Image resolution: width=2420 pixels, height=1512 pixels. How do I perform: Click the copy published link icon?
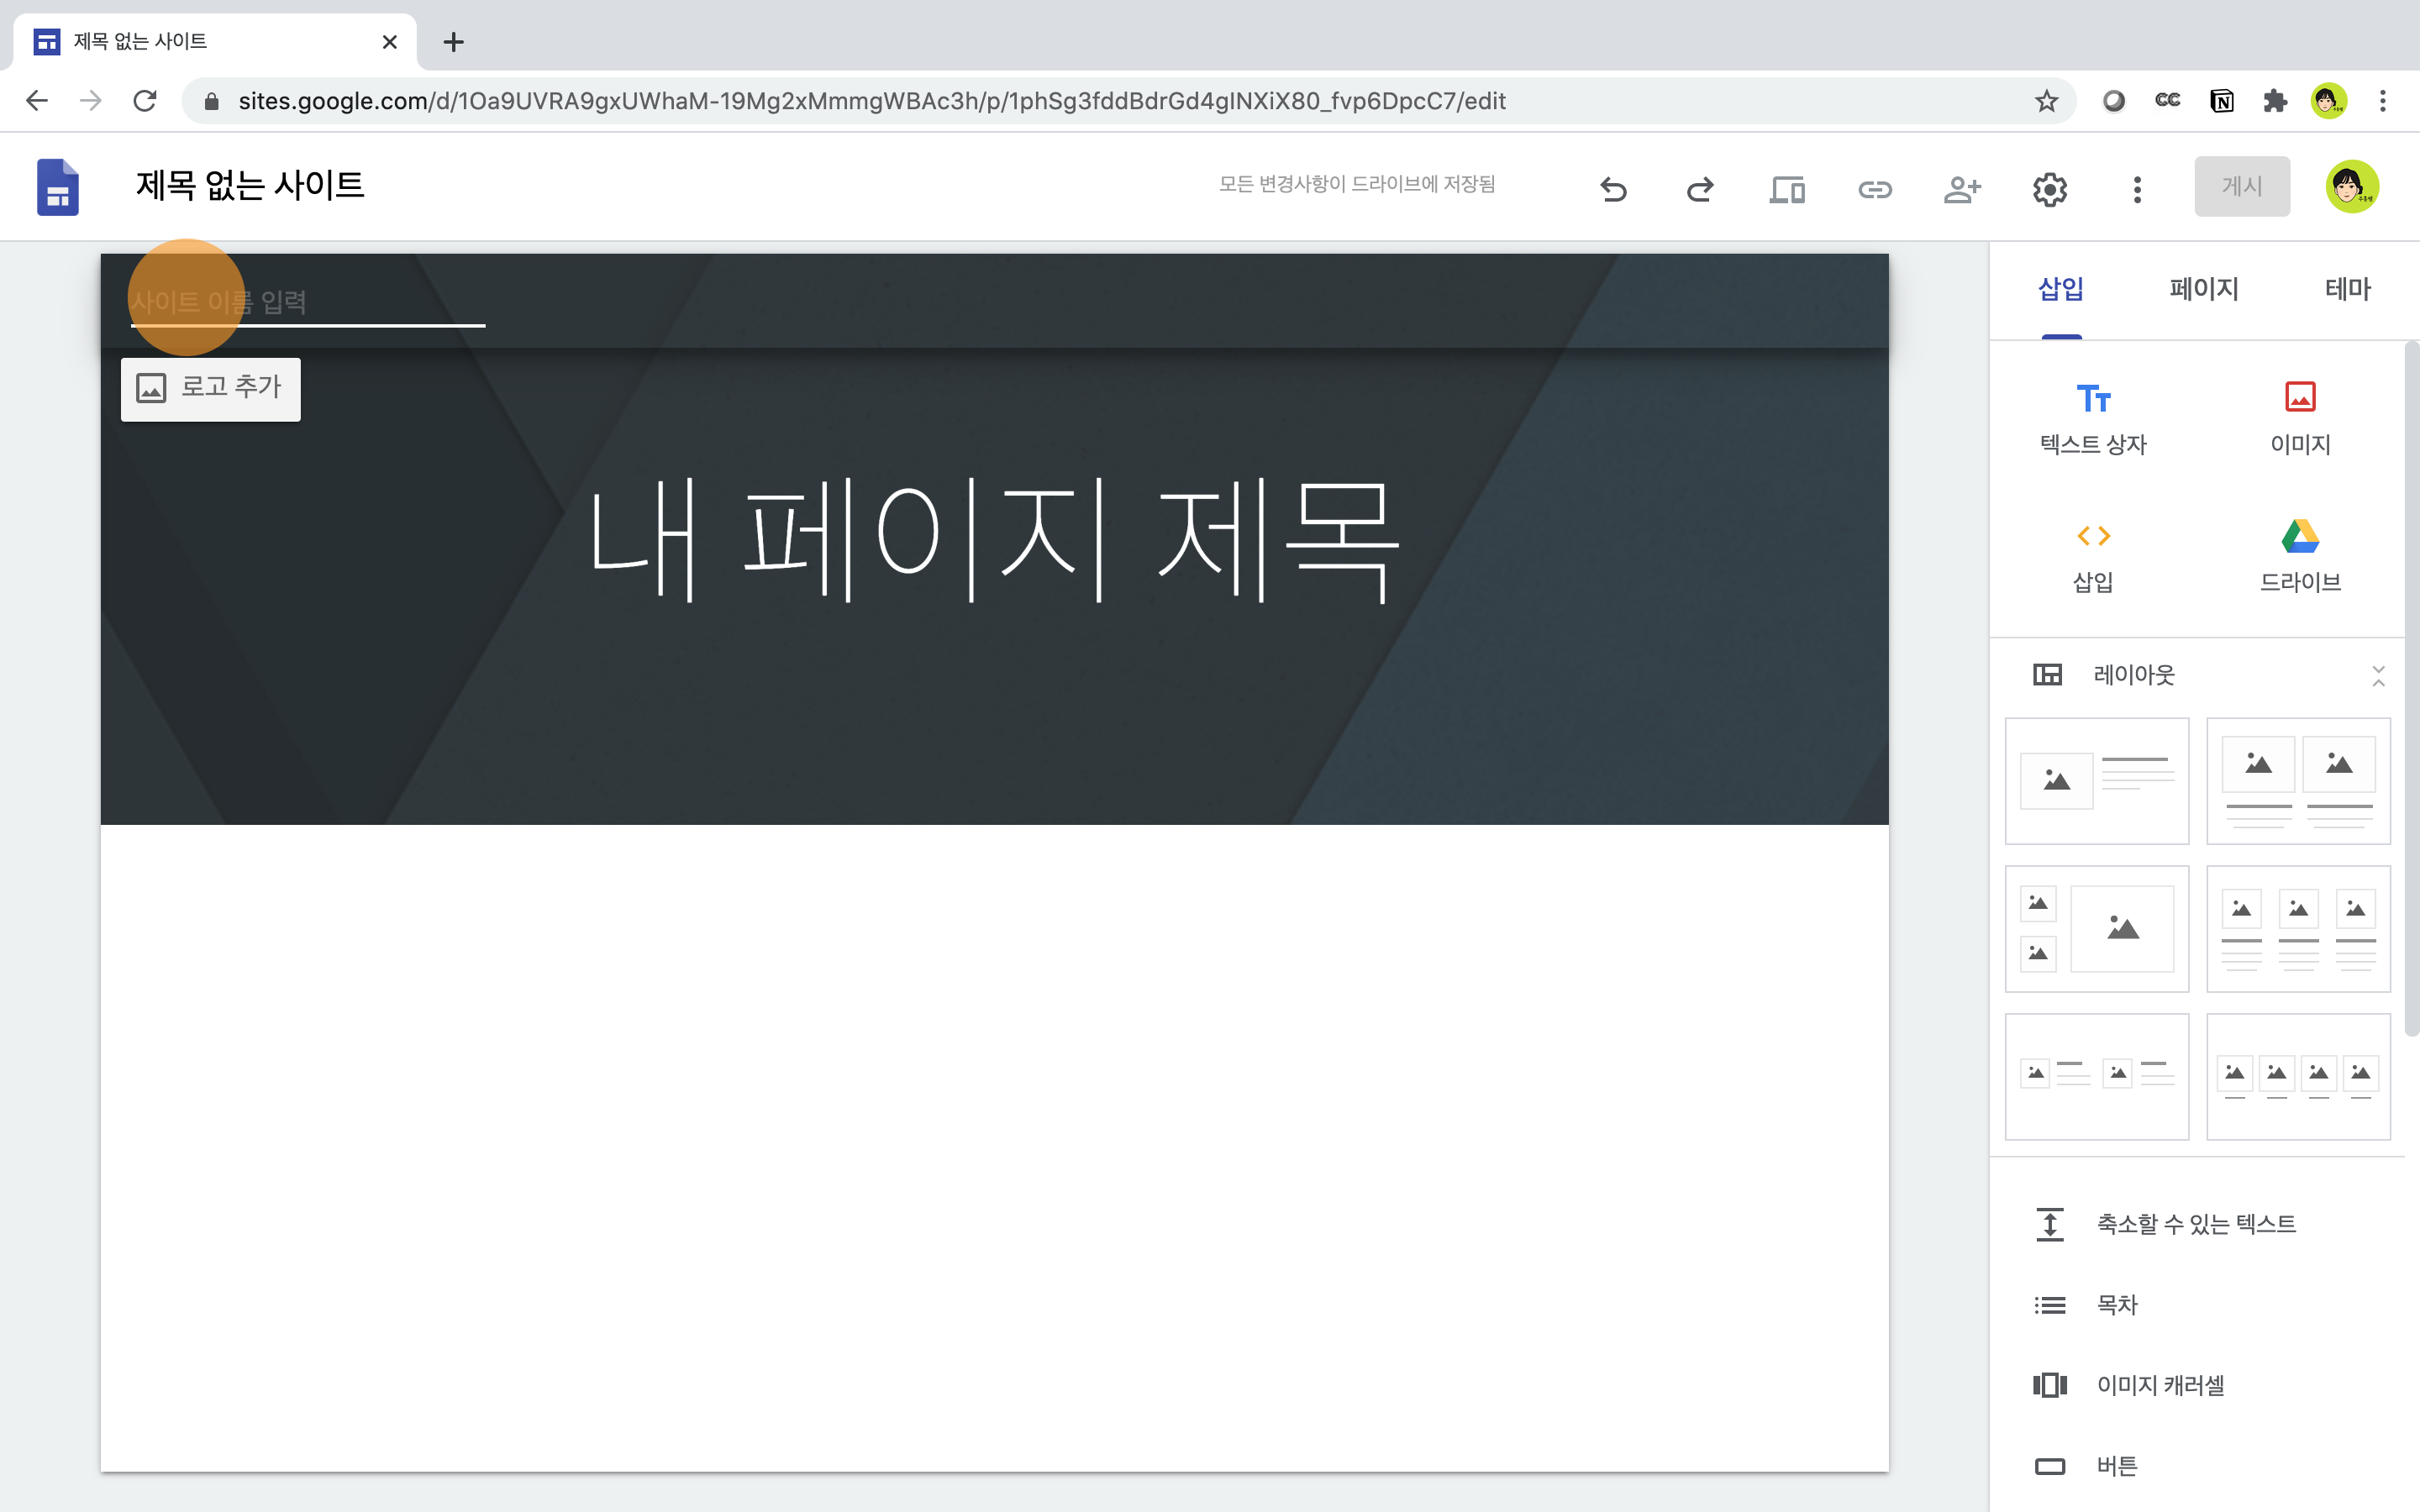pyautogui.click(x=1874, y=188)
